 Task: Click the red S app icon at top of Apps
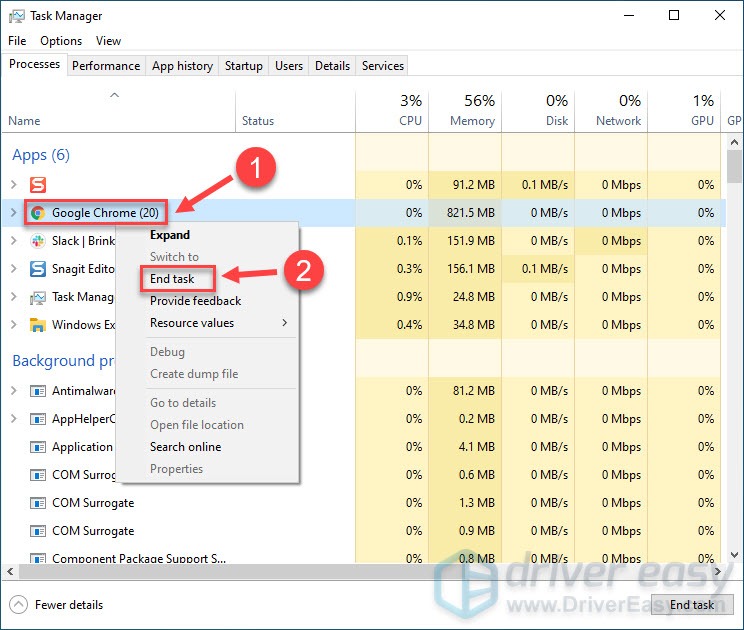pyautogui.click(x=38, y=185)
